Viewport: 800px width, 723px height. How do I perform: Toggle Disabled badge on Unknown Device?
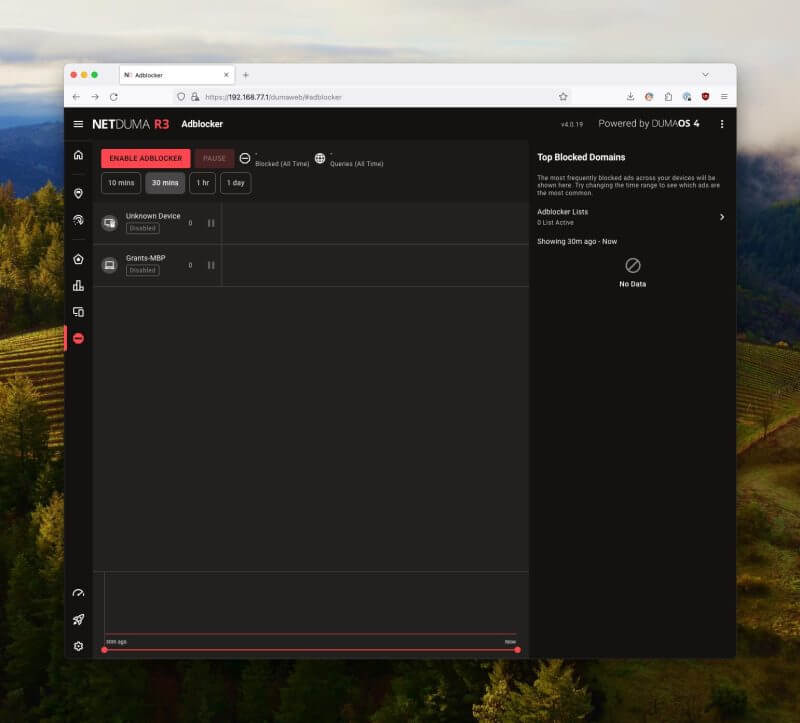pos(142,229)
